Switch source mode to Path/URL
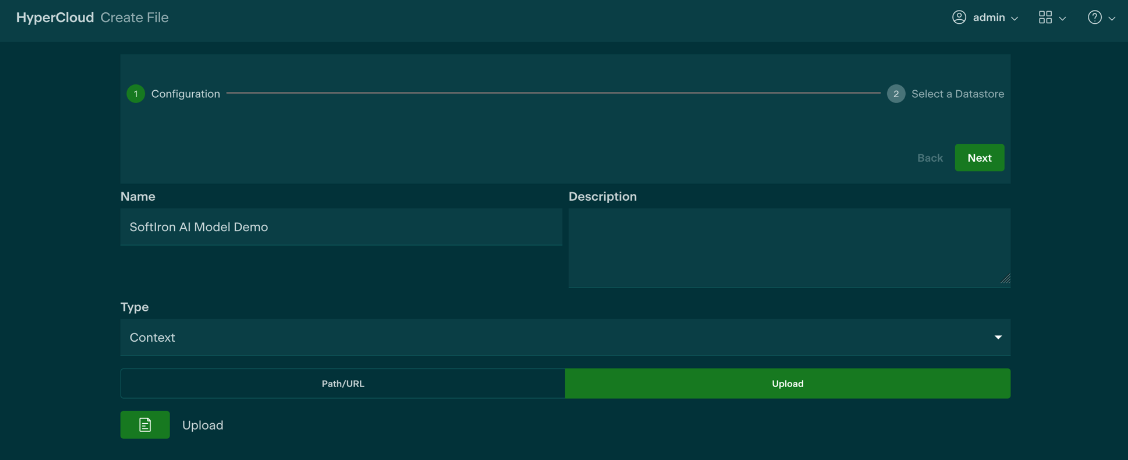1128x460 pixels. (x=342, y=384)
